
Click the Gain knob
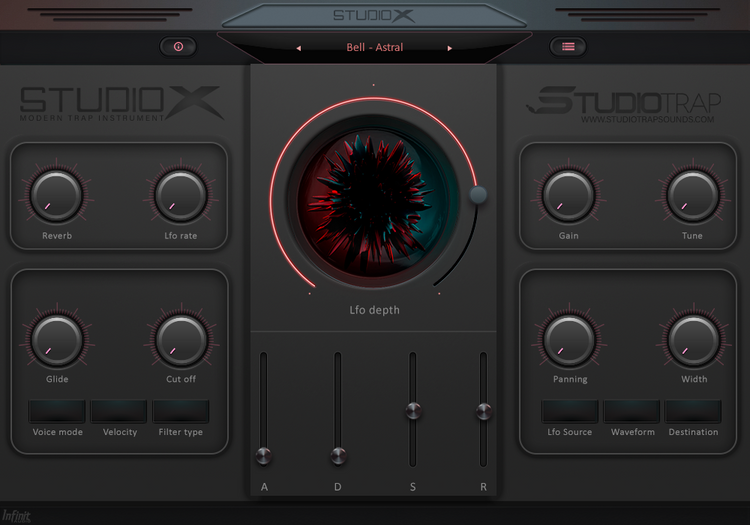click(x=569, y=194)
